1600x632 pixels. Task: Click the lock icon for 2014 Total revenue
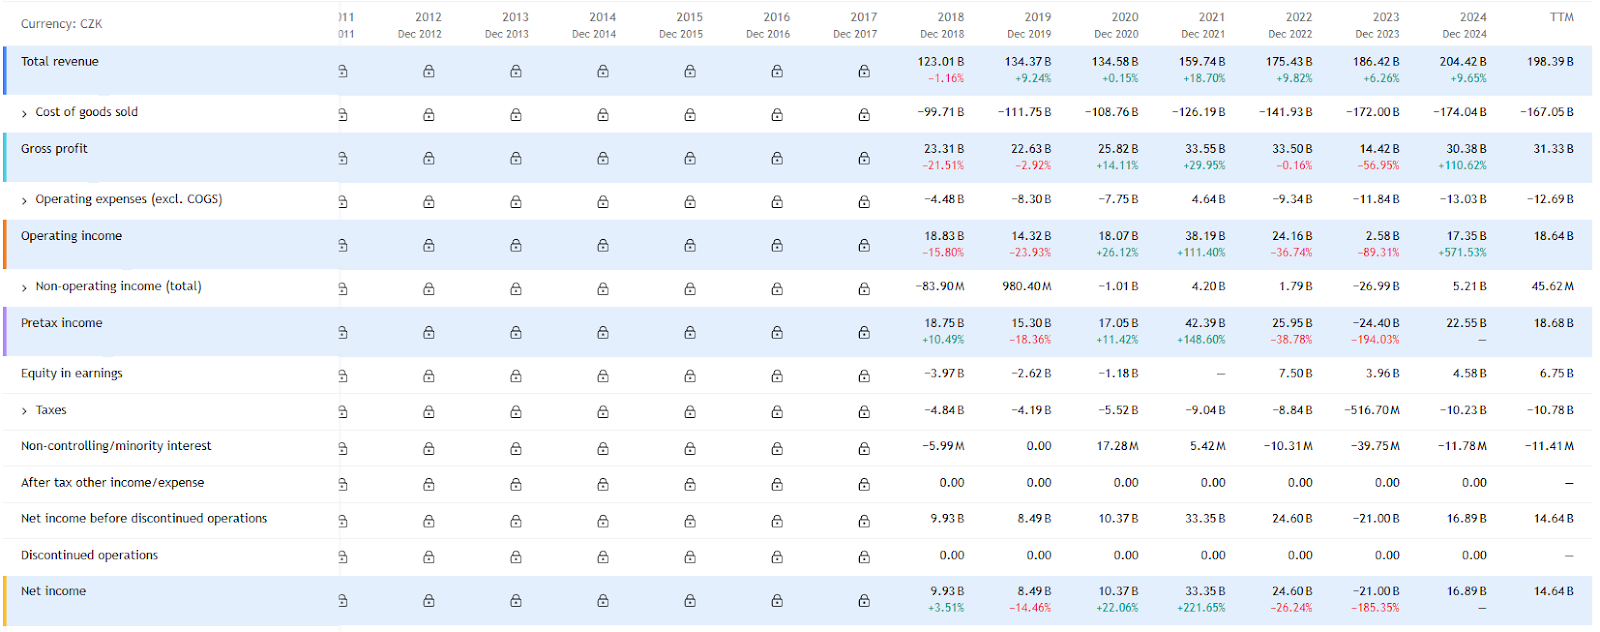tap(603, 71)
